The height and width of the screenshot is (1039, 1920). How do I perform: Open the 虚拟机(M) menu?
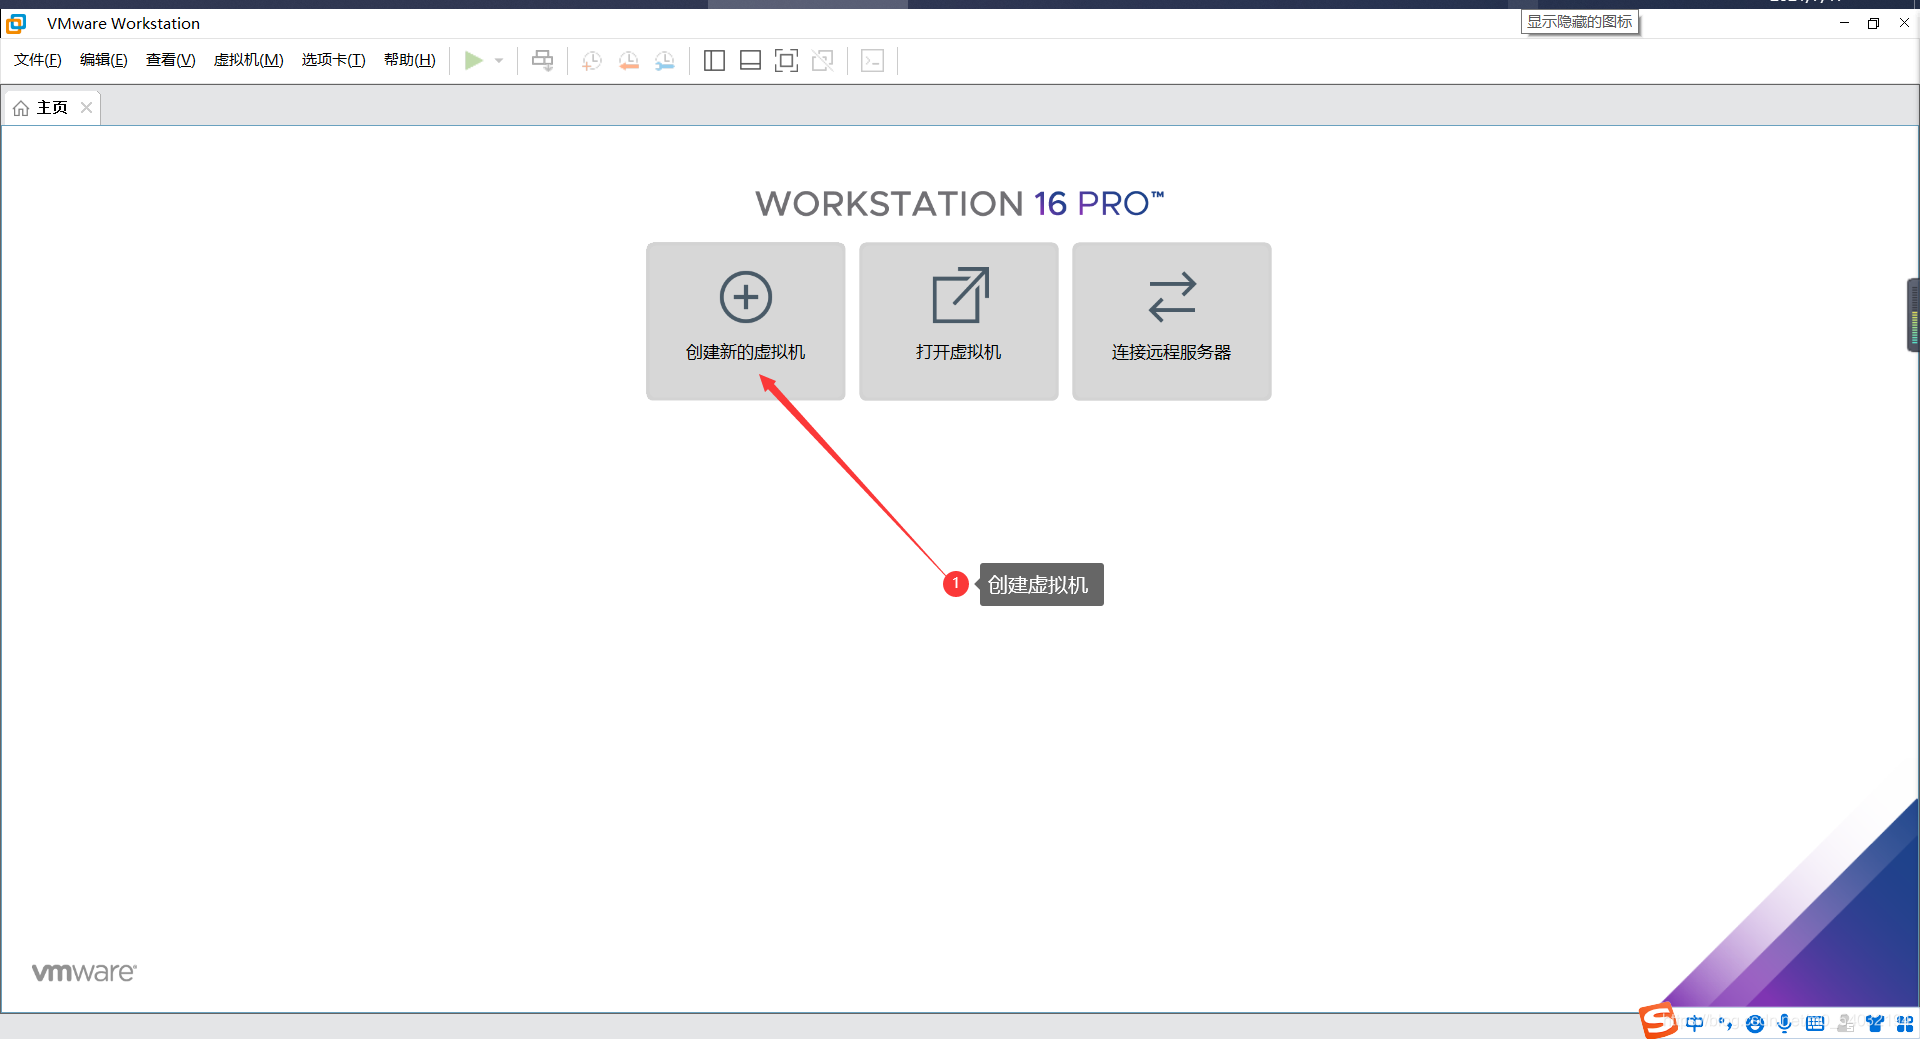[249, 60]
